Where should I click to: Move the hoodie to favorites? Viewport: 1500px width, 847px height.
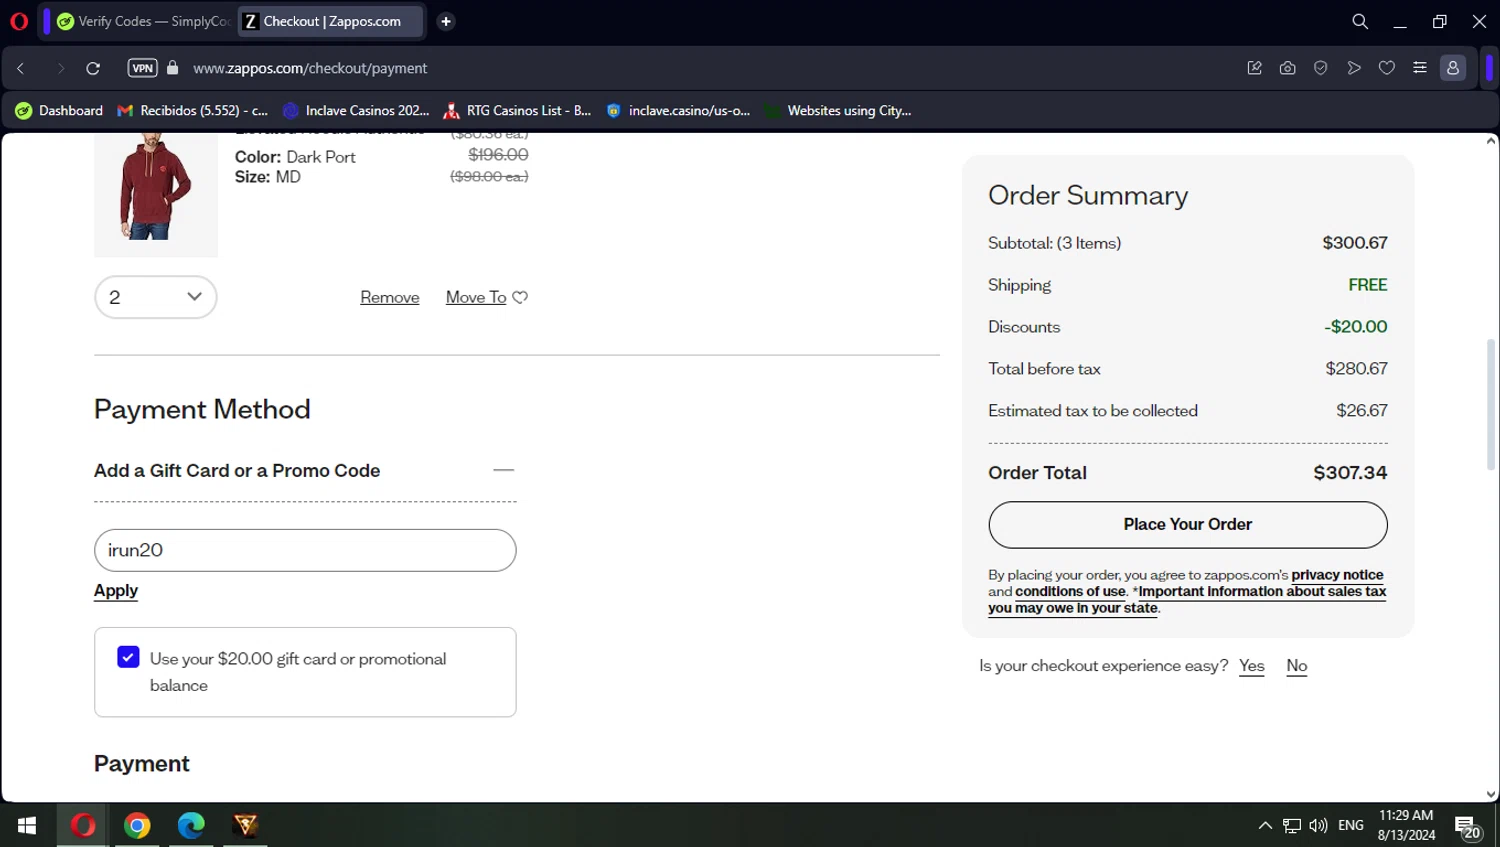(x=487, y=297)
